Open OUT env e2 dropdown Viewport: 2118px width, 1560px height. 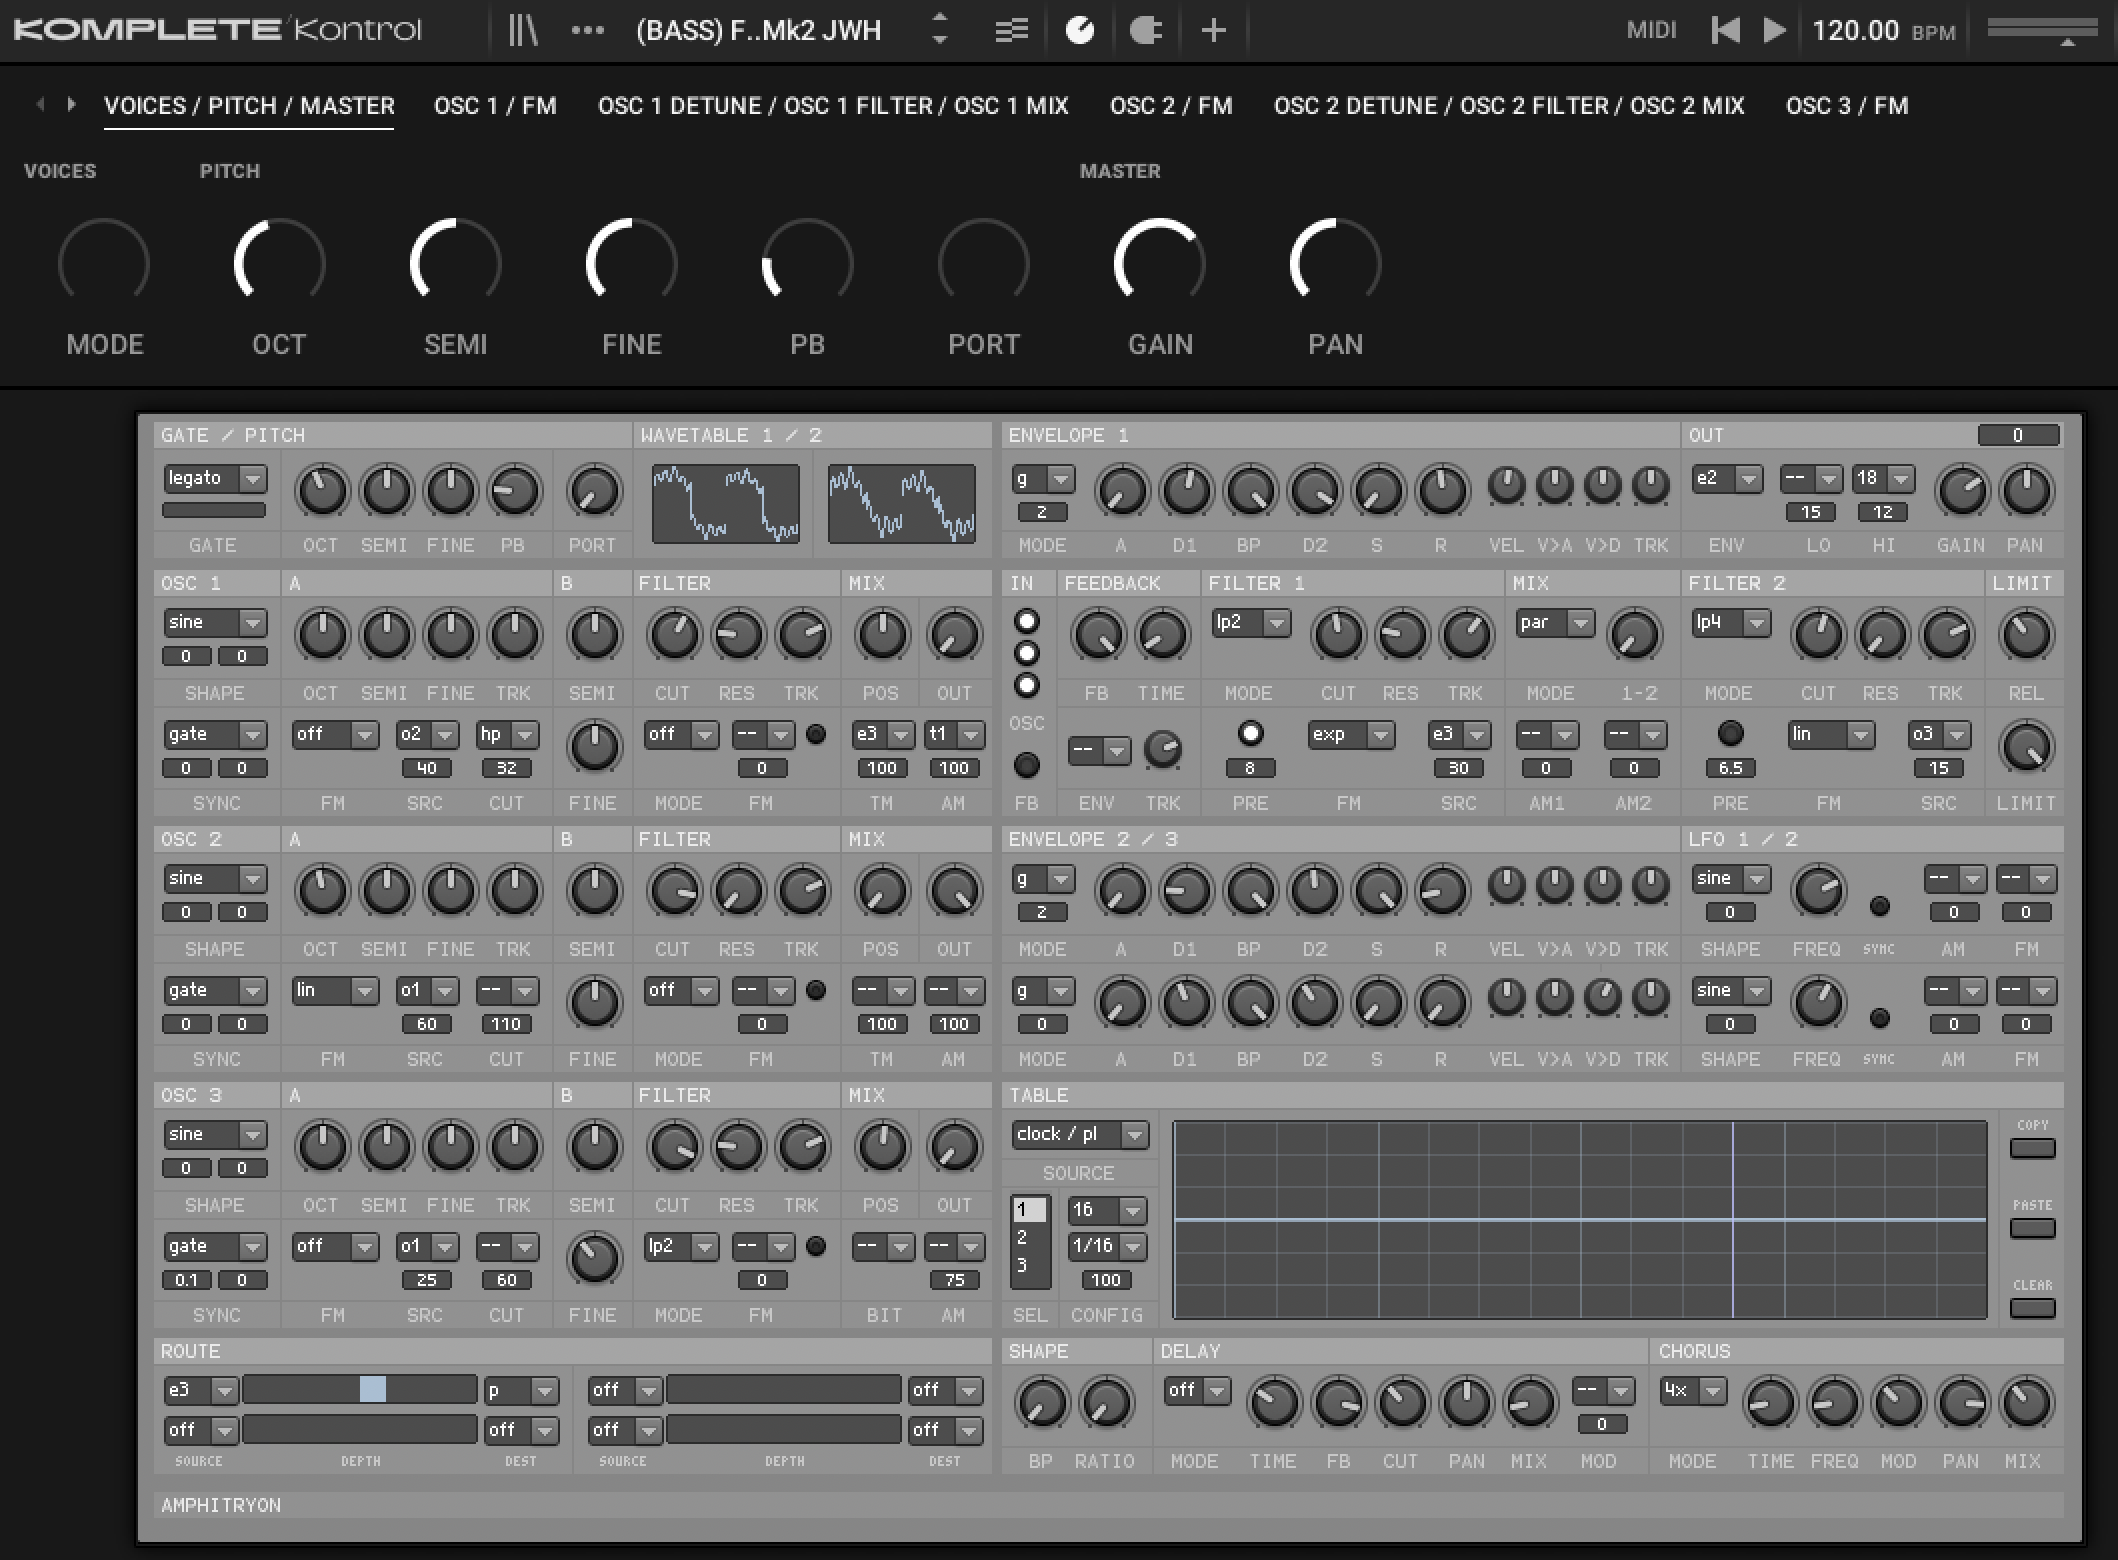1727,479
